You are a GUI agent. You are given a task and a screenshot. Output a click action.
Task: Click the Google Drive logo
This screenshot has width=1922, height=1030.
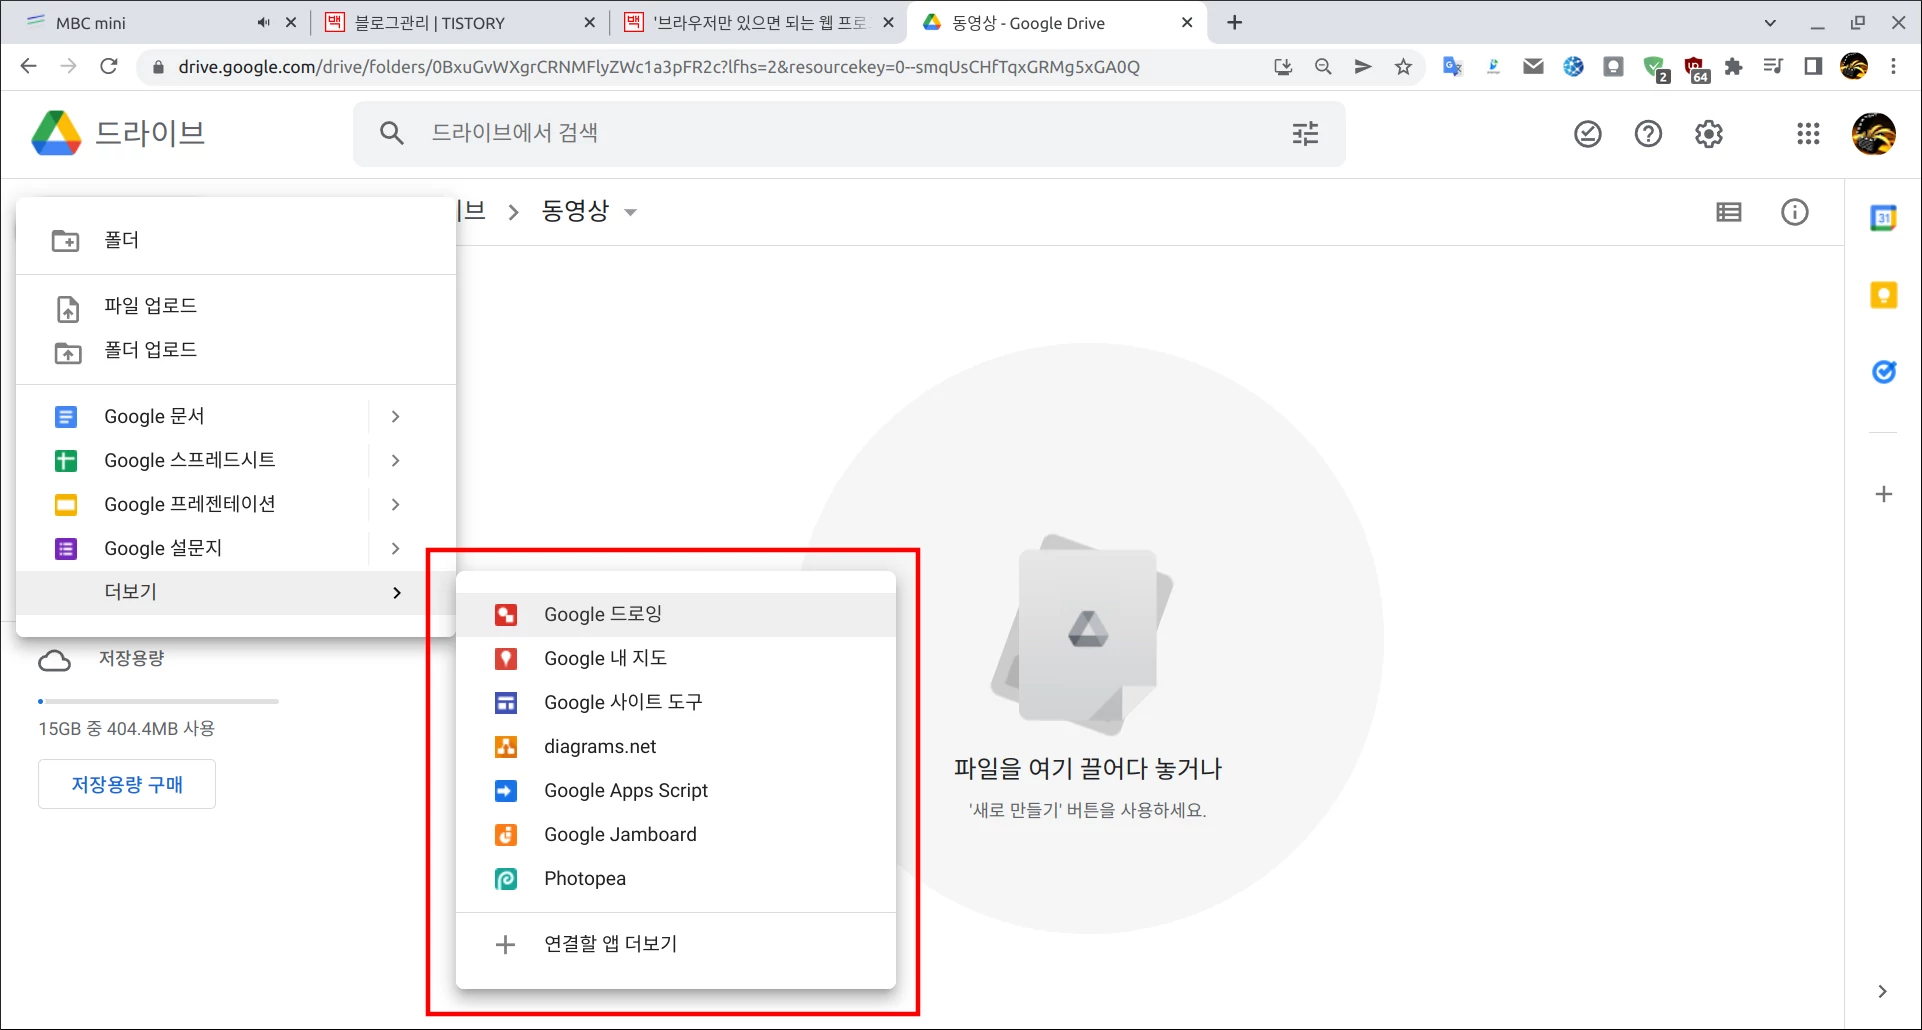[56, 132]
